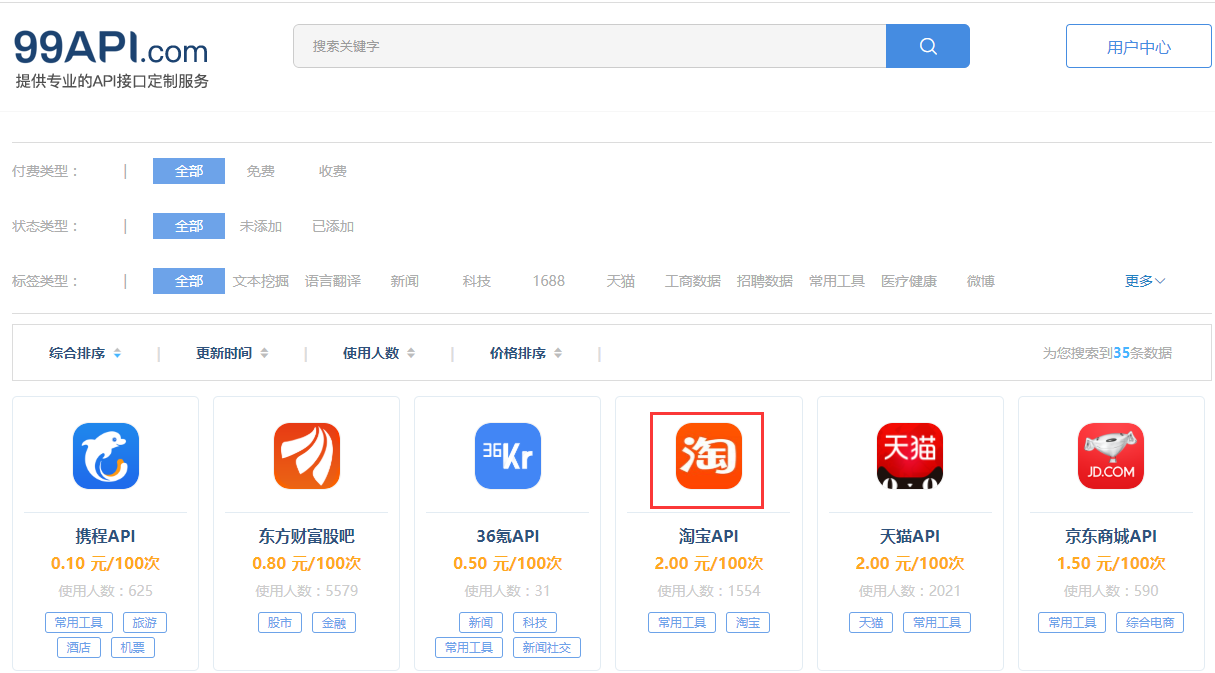Open the Tmall 天猫 cat icon
Screen dimensions: 1215x673
click(909, 456)
